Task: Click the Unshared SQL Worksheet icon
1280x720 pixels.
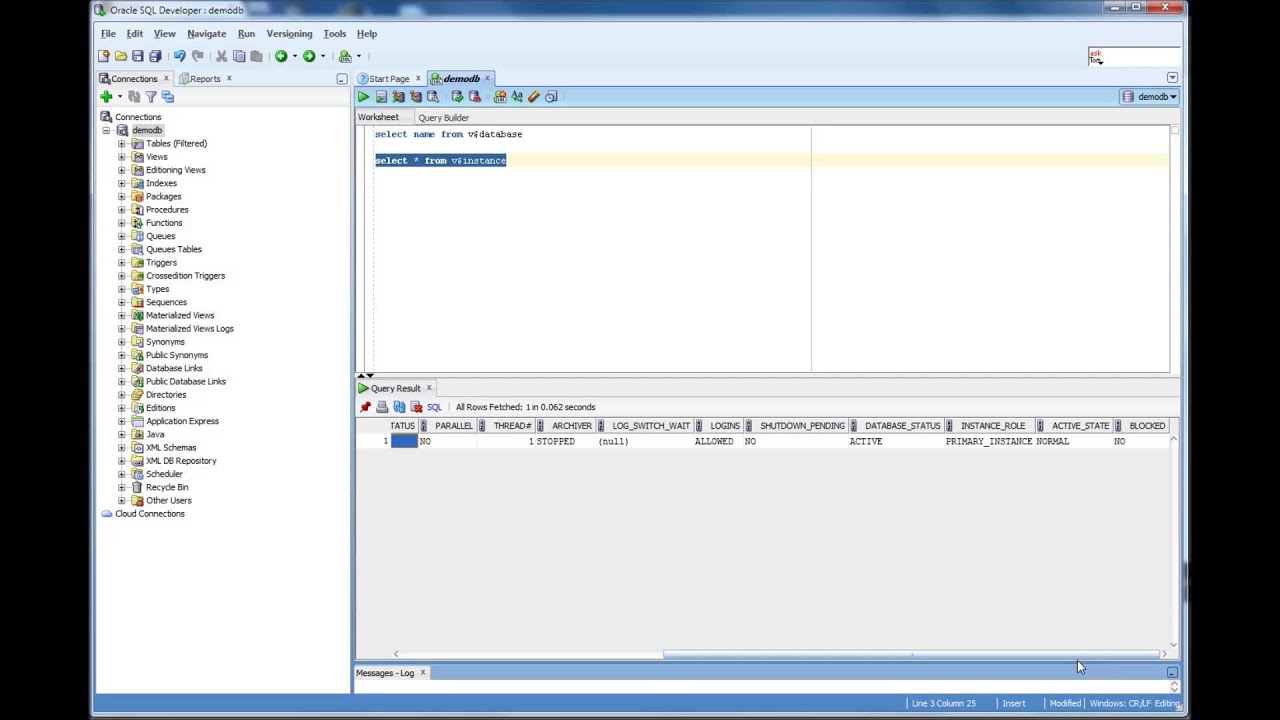Action: tap(500, 97)
